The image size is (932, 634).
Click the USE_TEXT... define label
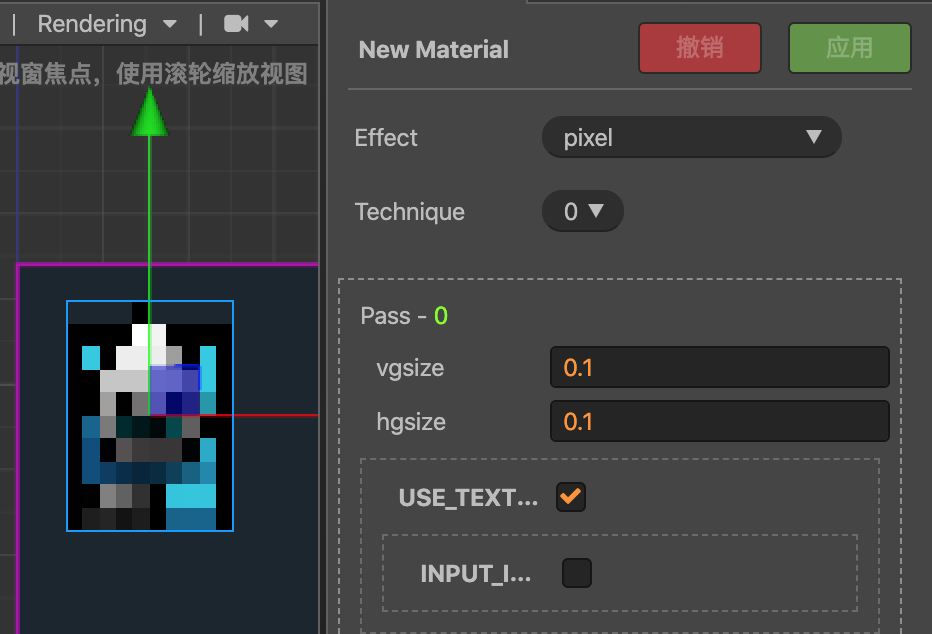[468, 498]
